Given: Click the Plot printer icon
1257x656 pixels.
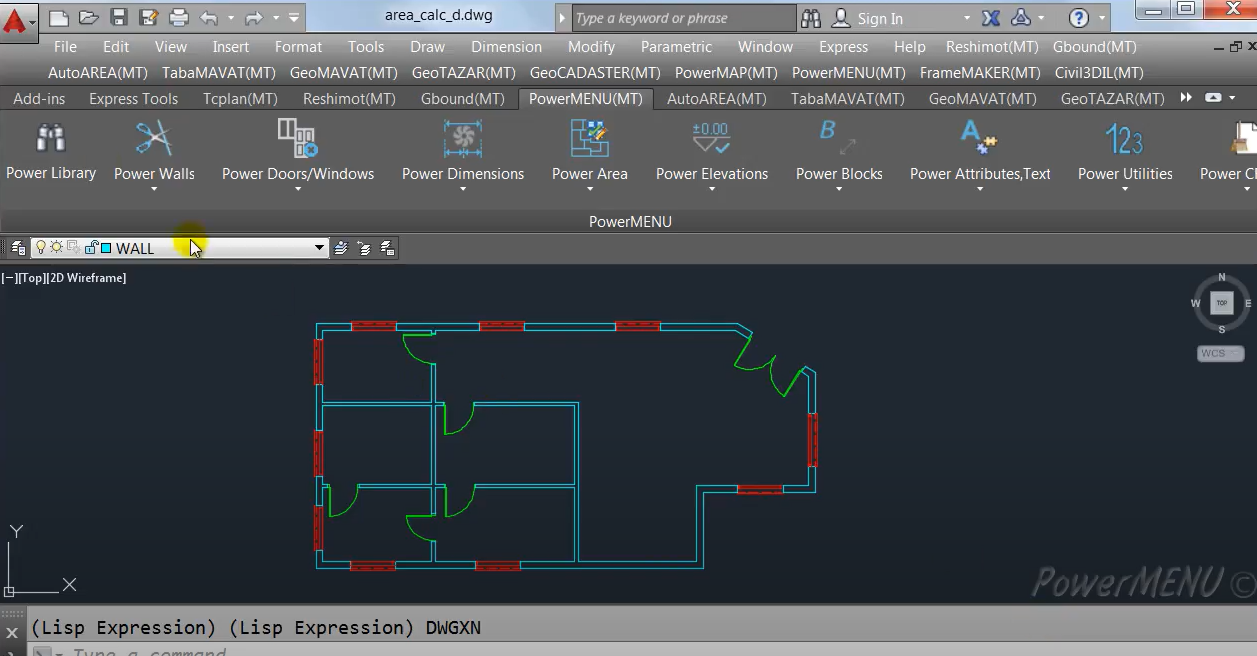Looking at the screenshot, I should tap(178, 18).
